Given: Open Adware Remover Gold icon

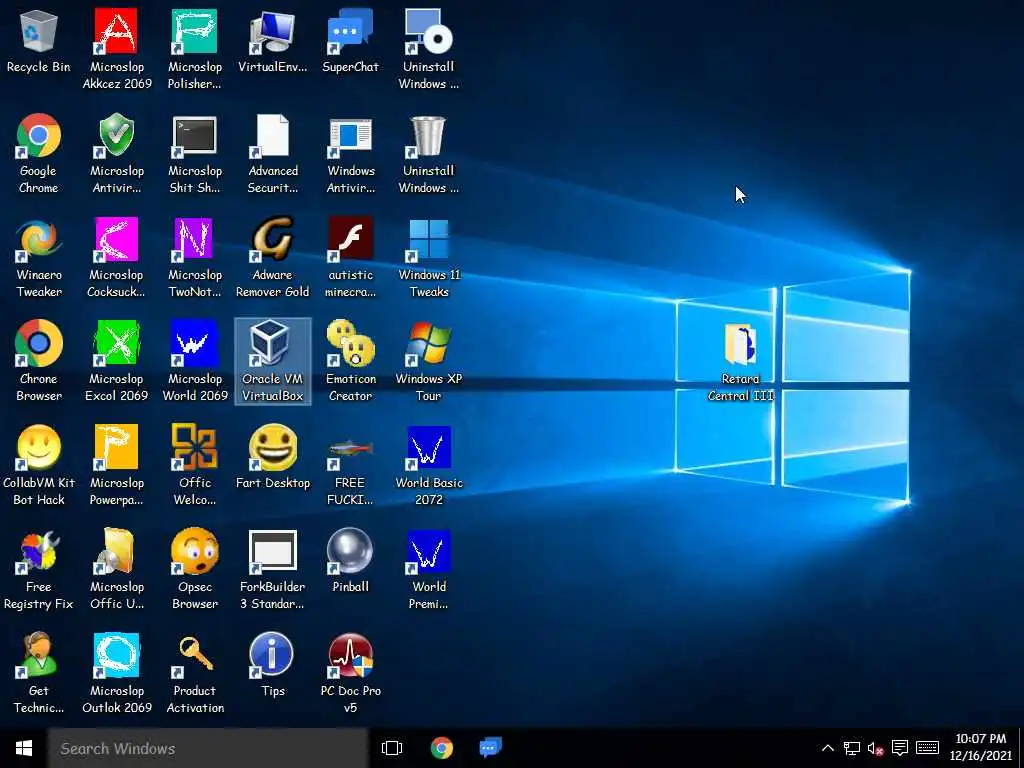Looking at the screenshot, I should pos(272,240).
